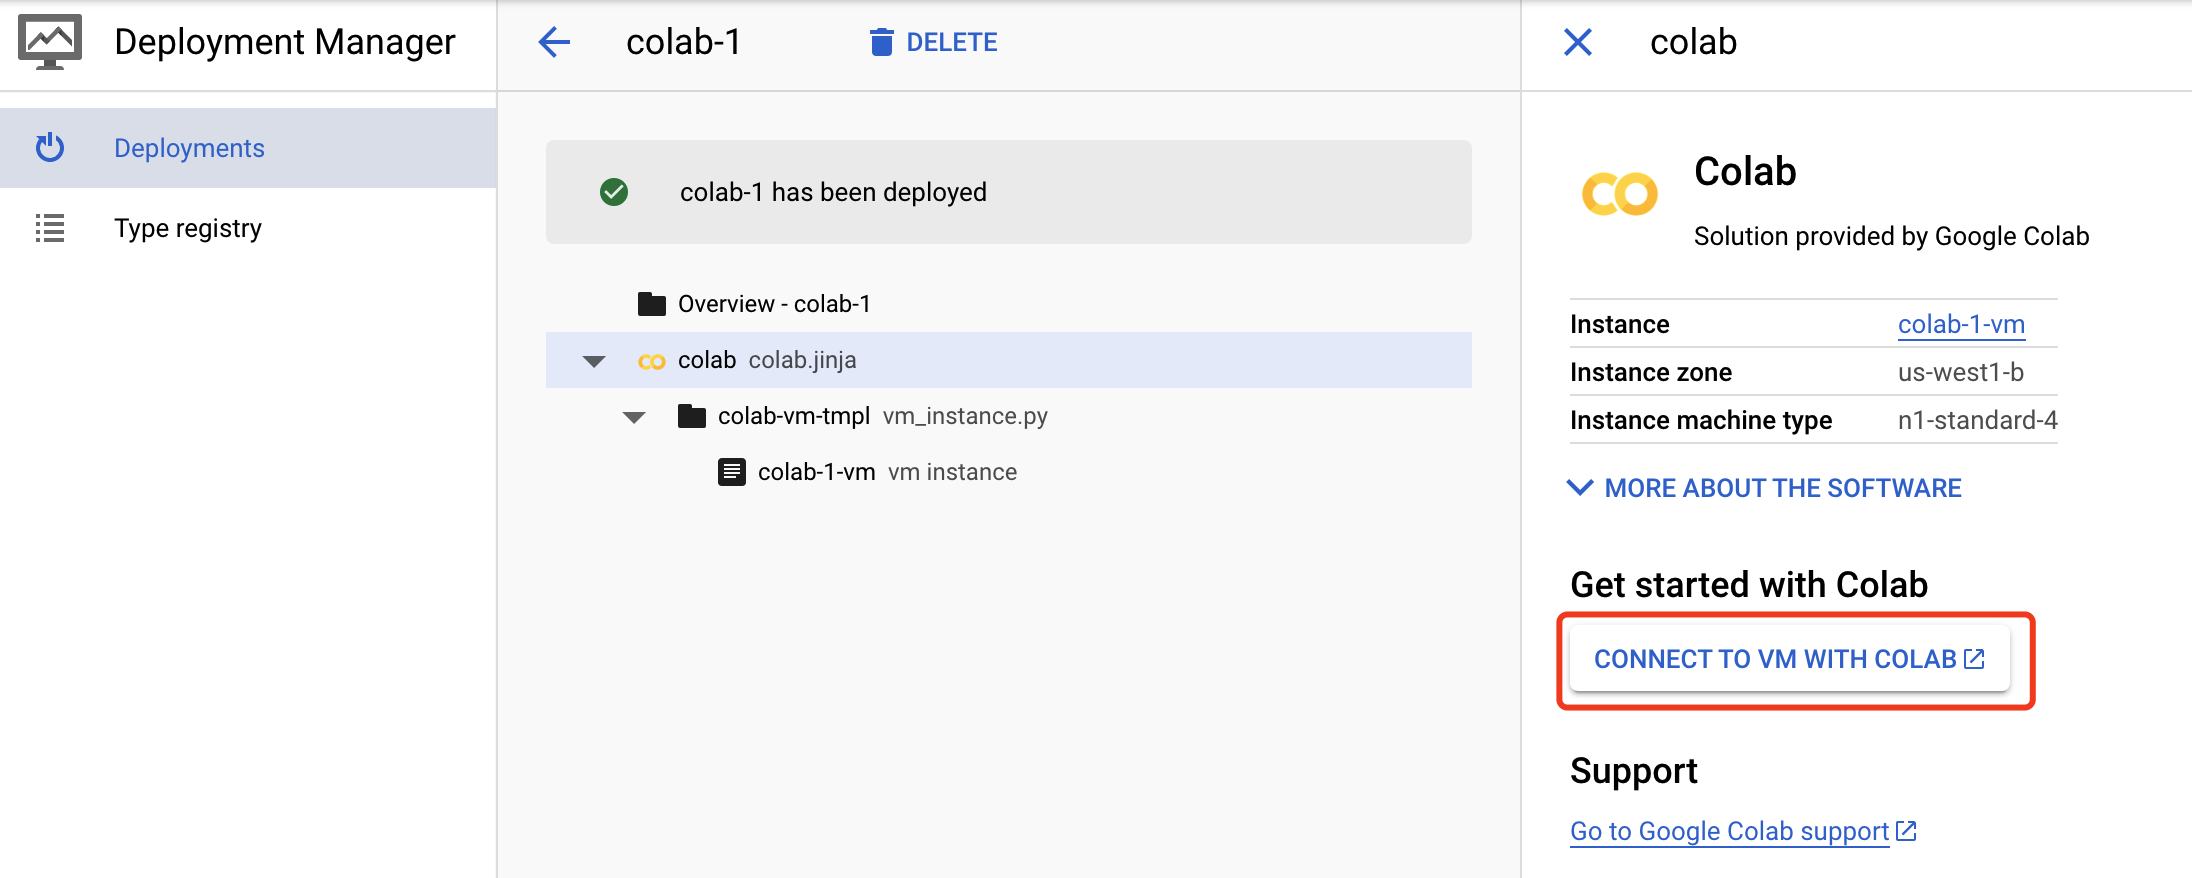Image resolution: width=2192 pixels, height=878 pixels.
Task: Open the Deployments menu item
Action: (189, 148)
